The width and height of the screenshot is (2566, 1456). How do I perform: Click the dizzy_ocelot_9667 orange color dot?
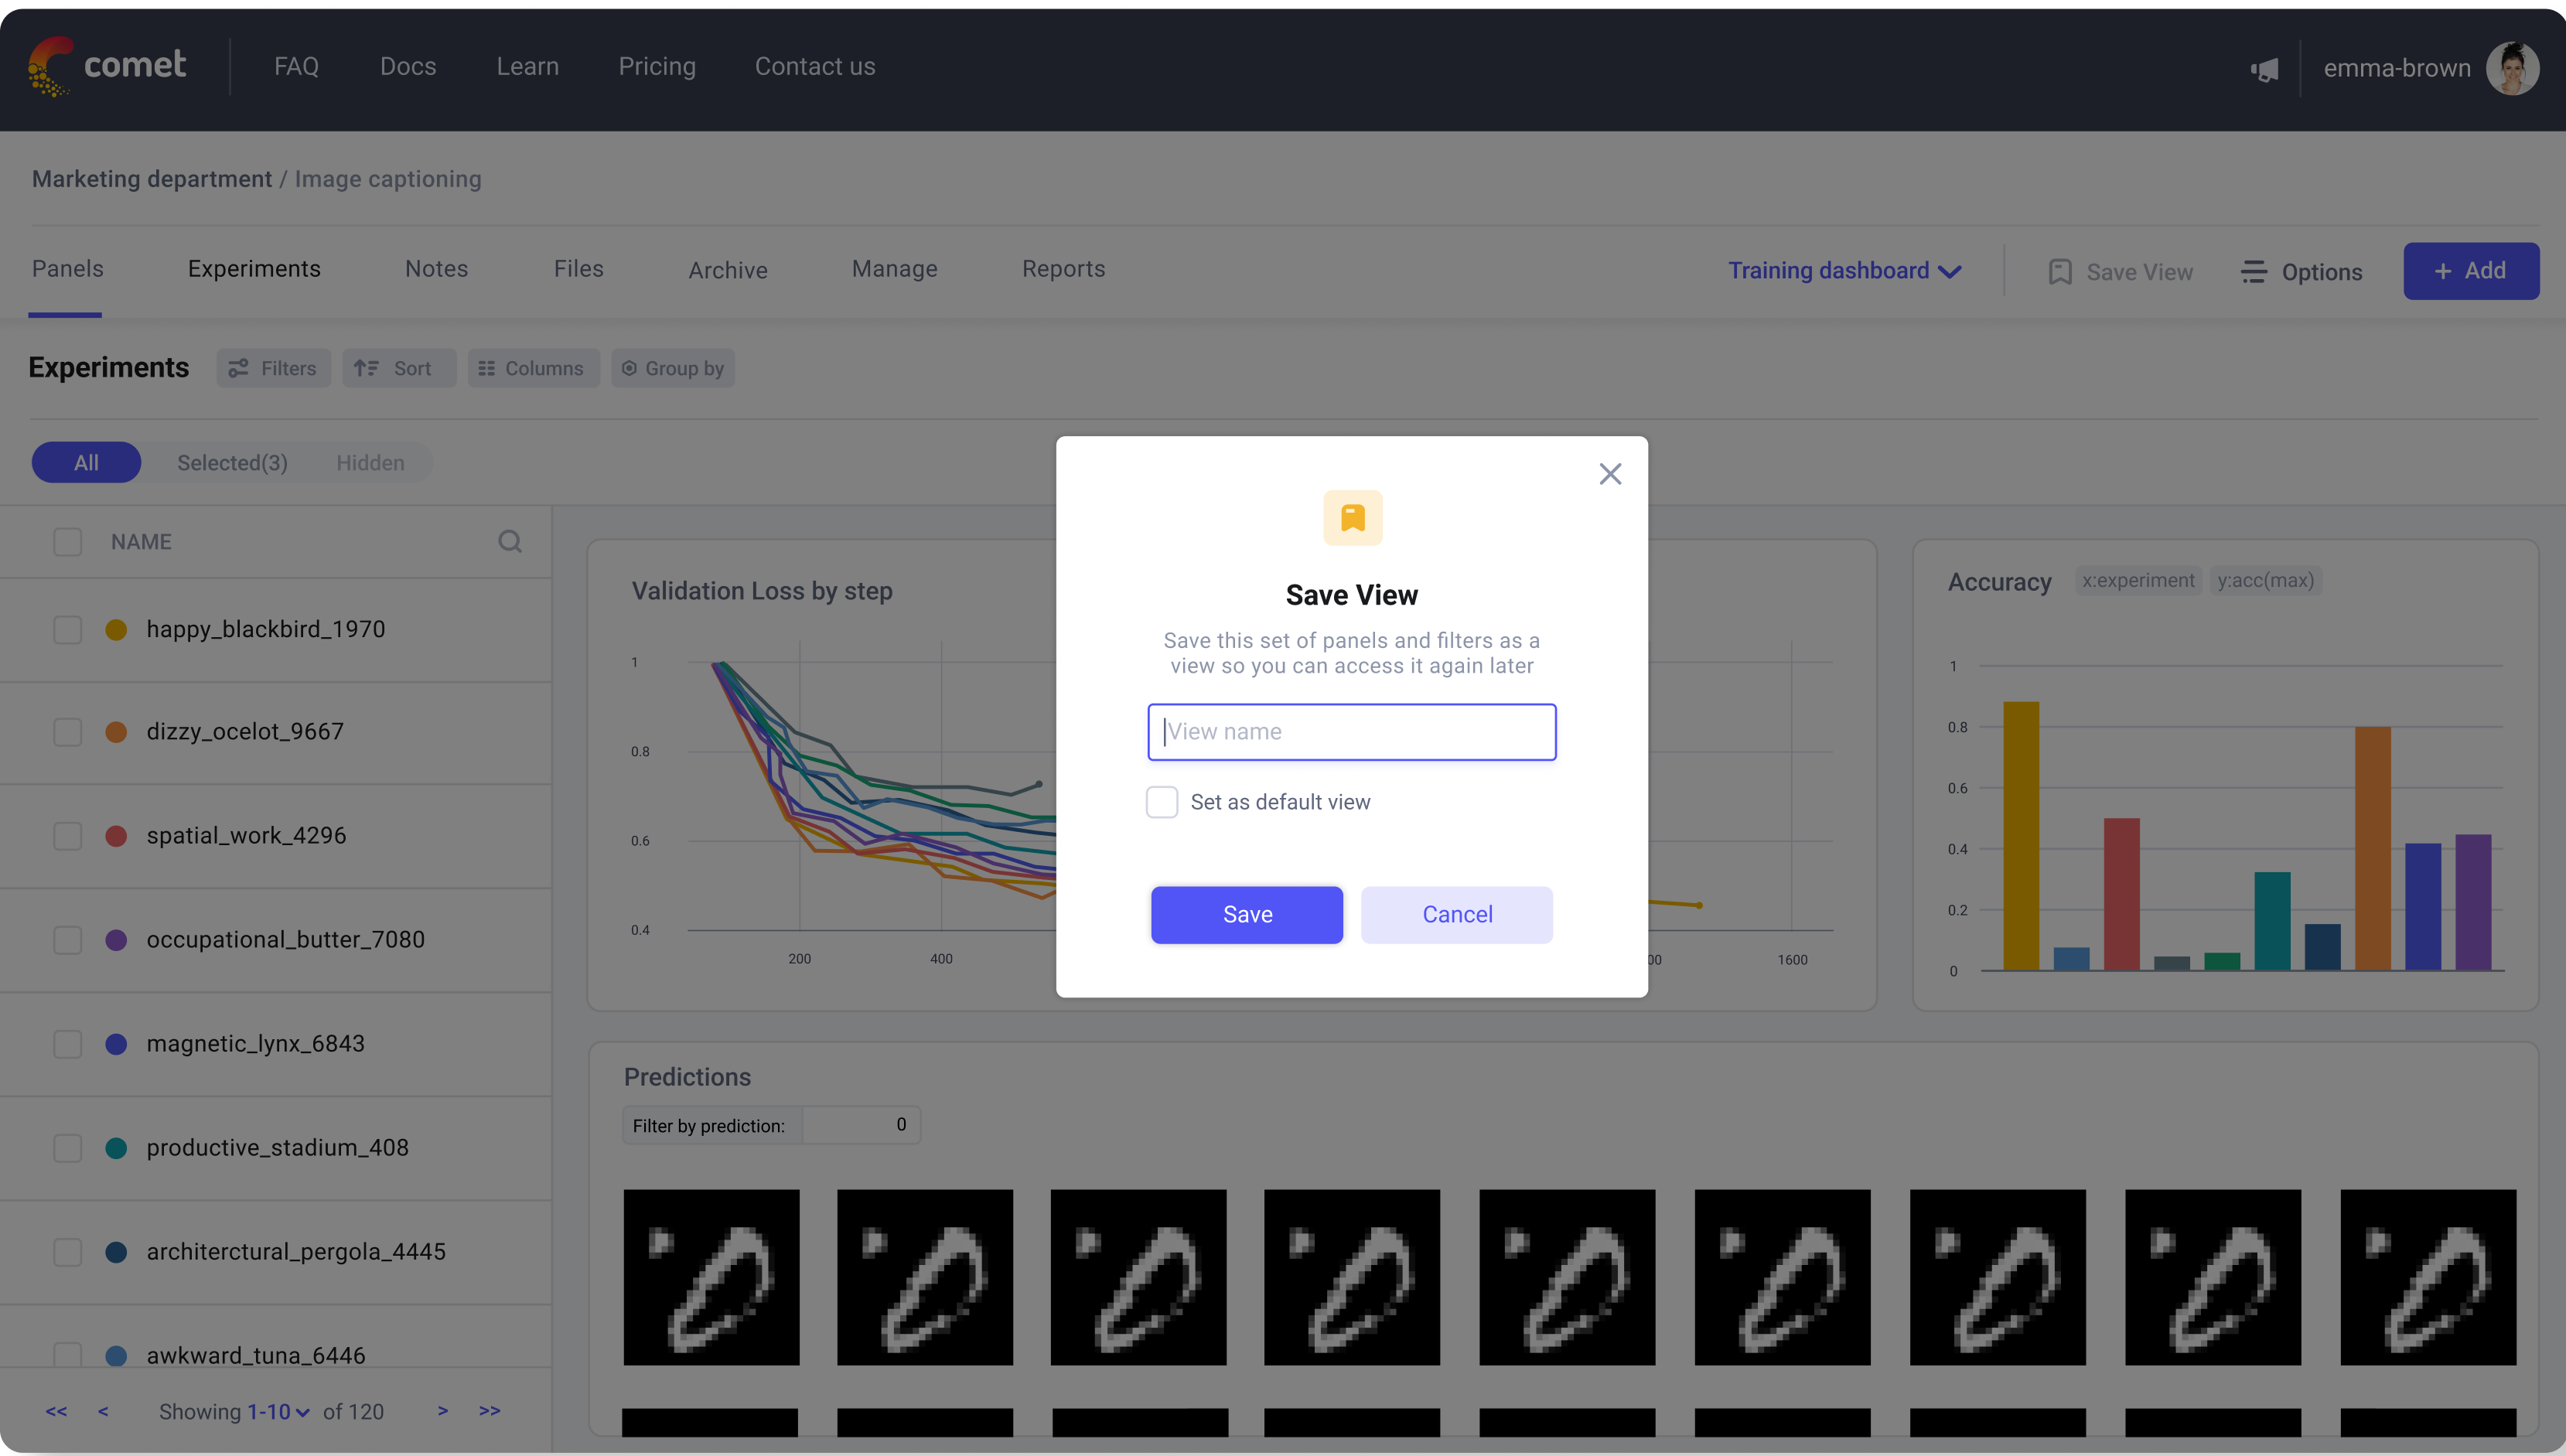click(x=116, y=731)
